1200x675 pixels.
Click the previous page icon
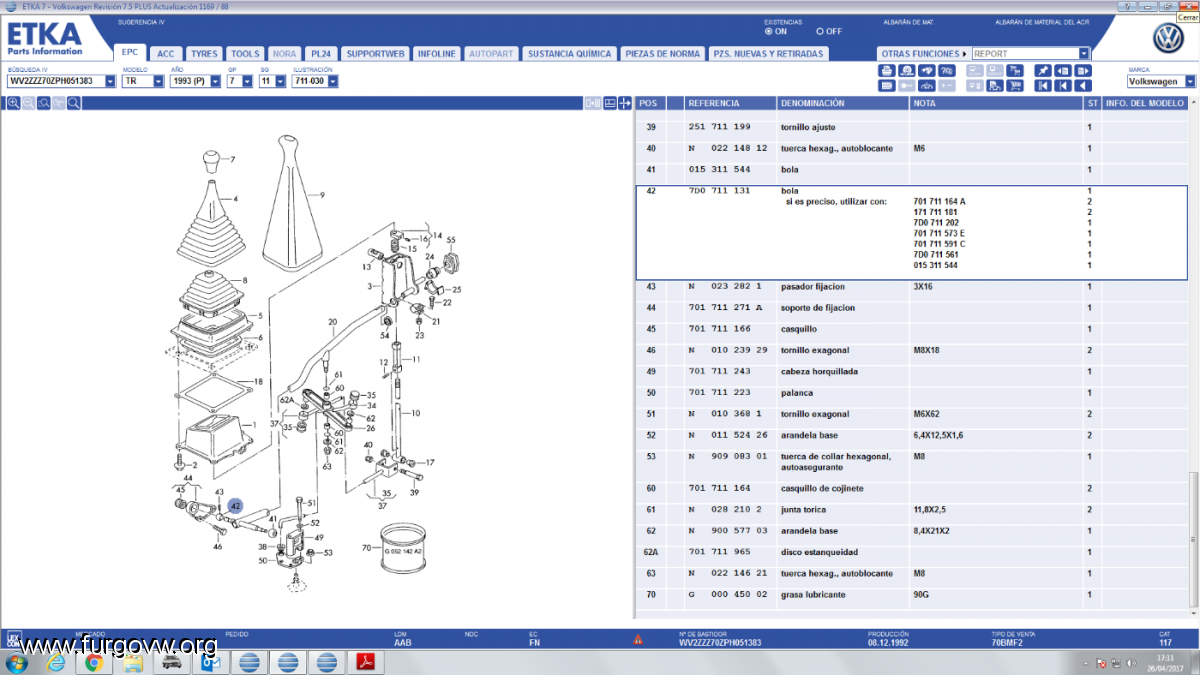1063,71
